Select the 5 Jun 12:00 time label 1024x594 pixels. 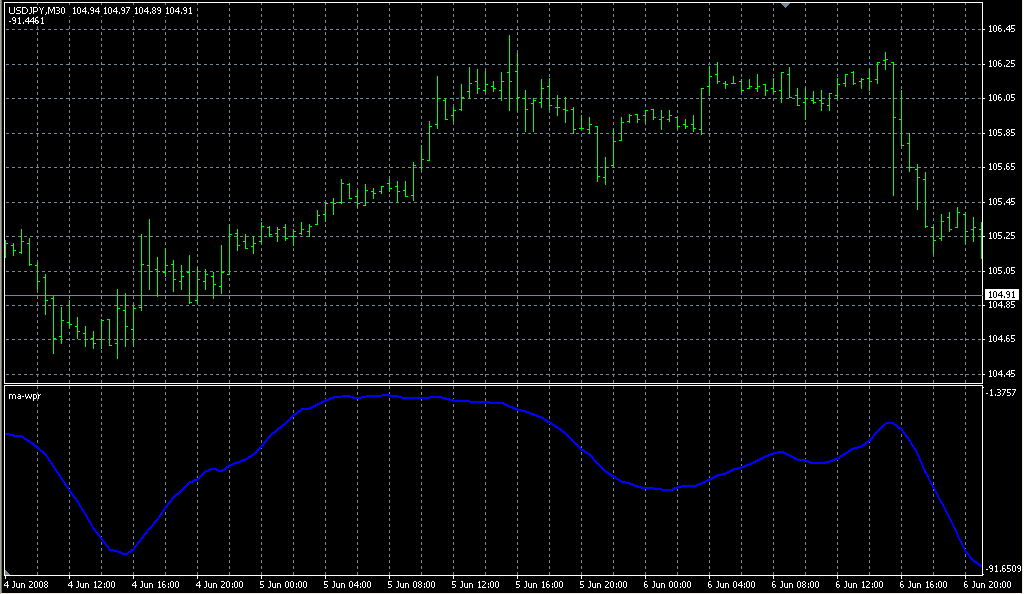[x=475, y=584]
